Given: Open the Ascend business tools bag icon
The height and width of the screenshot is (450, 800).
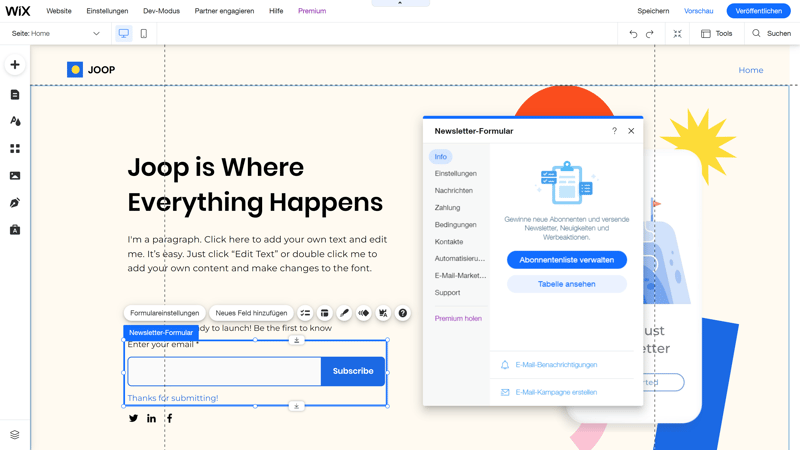Looking at the screenshot, I should (x=15, y=230).
